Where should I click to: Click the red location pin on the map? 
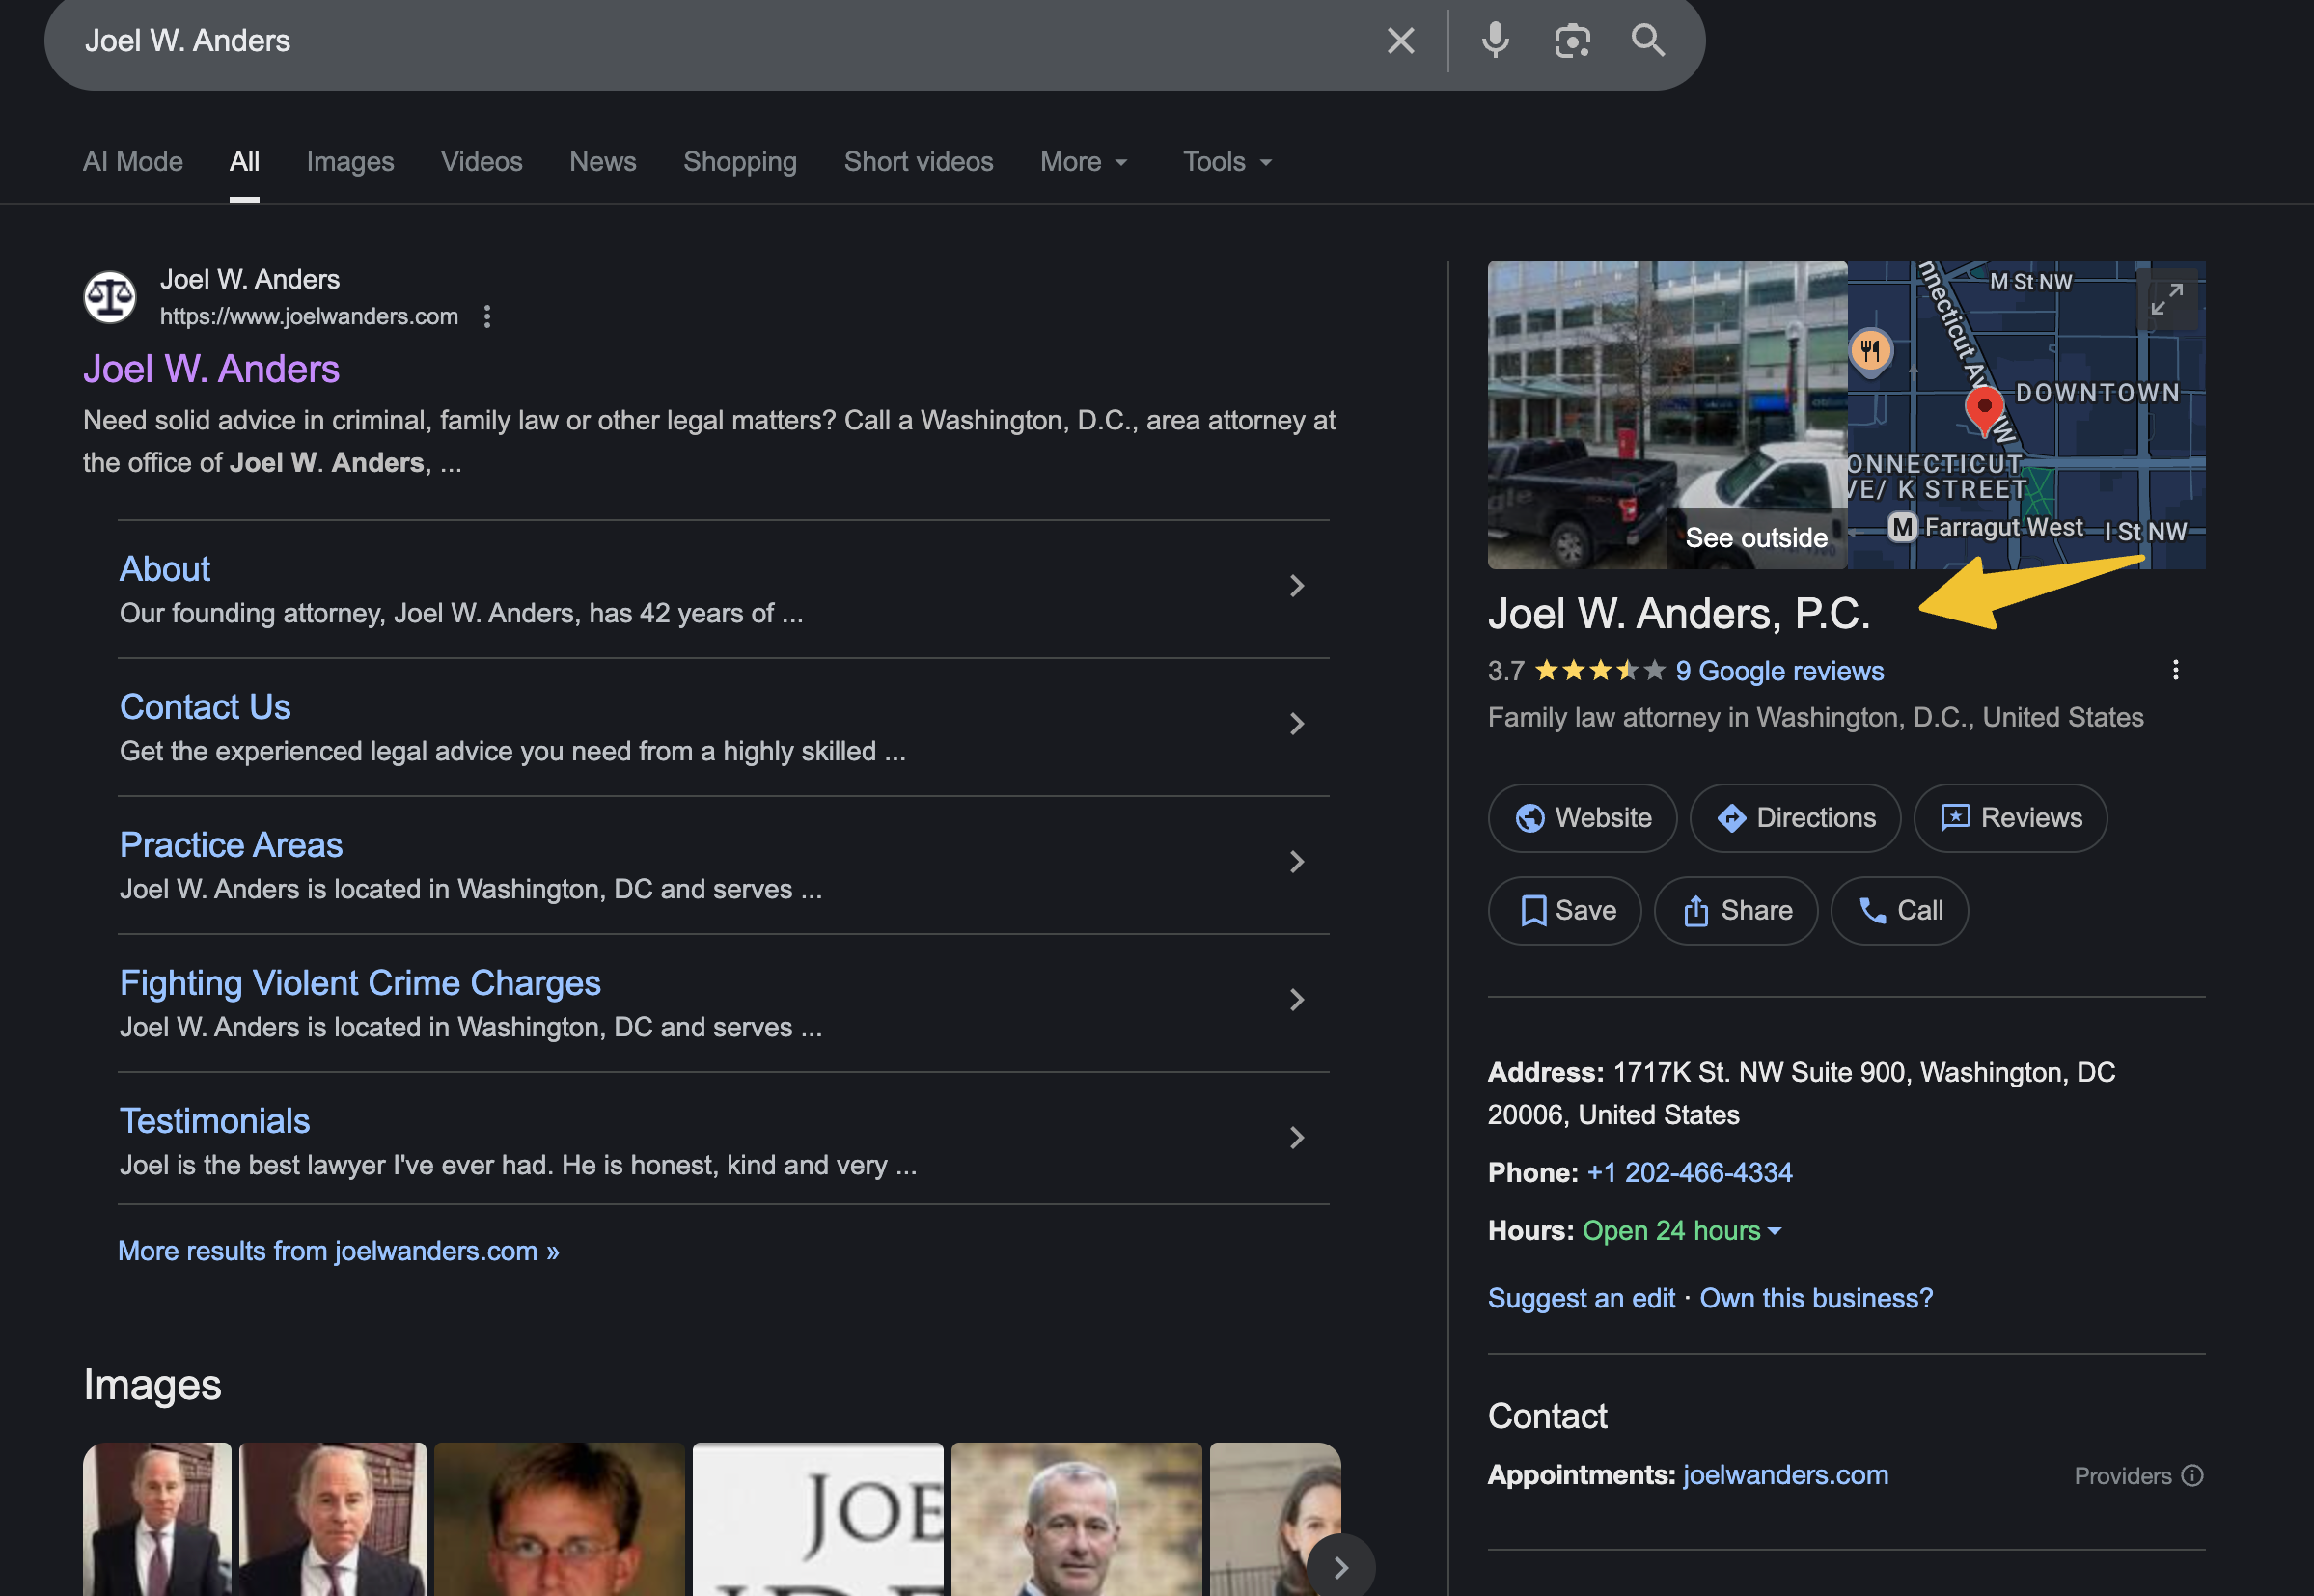[1984, 408]
